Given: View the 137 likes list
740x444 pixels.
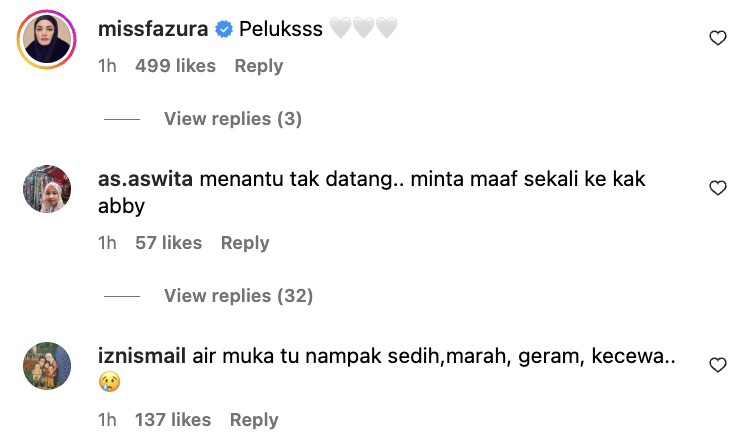Looking at the screenshot, I should tap(173, 420).
